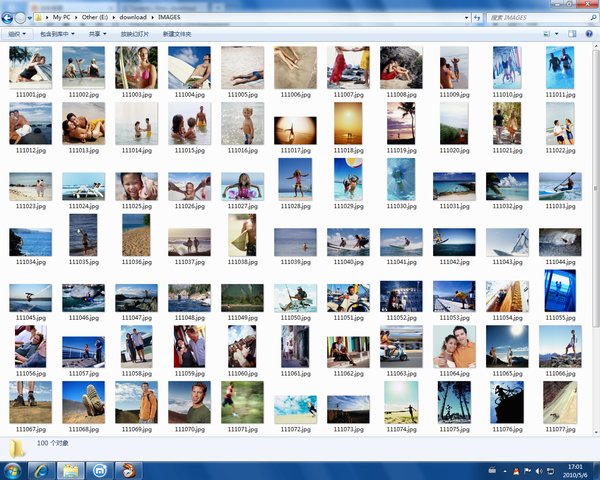The width and height of the screenshot is (600, 480).
Task: Open the view options dropdown arrow
Action: coord(556,34)
